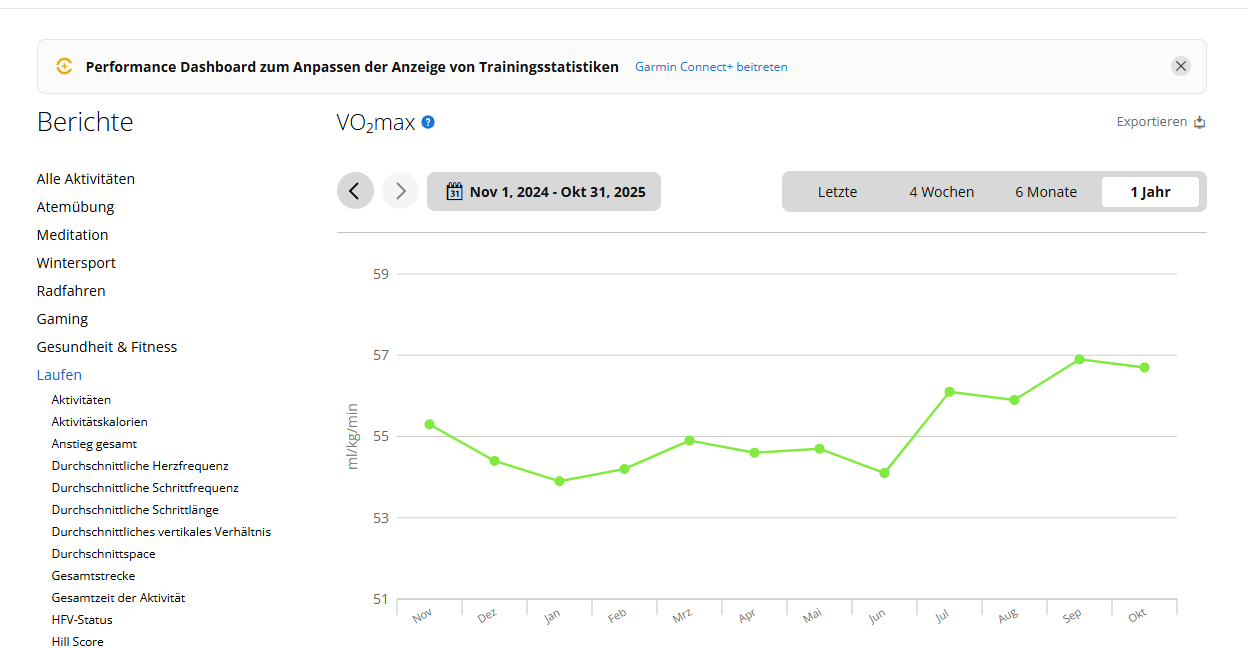Viewport: 1247px width, 648px height.
Task: Go to the previous date range arrow
Action: 355,191
